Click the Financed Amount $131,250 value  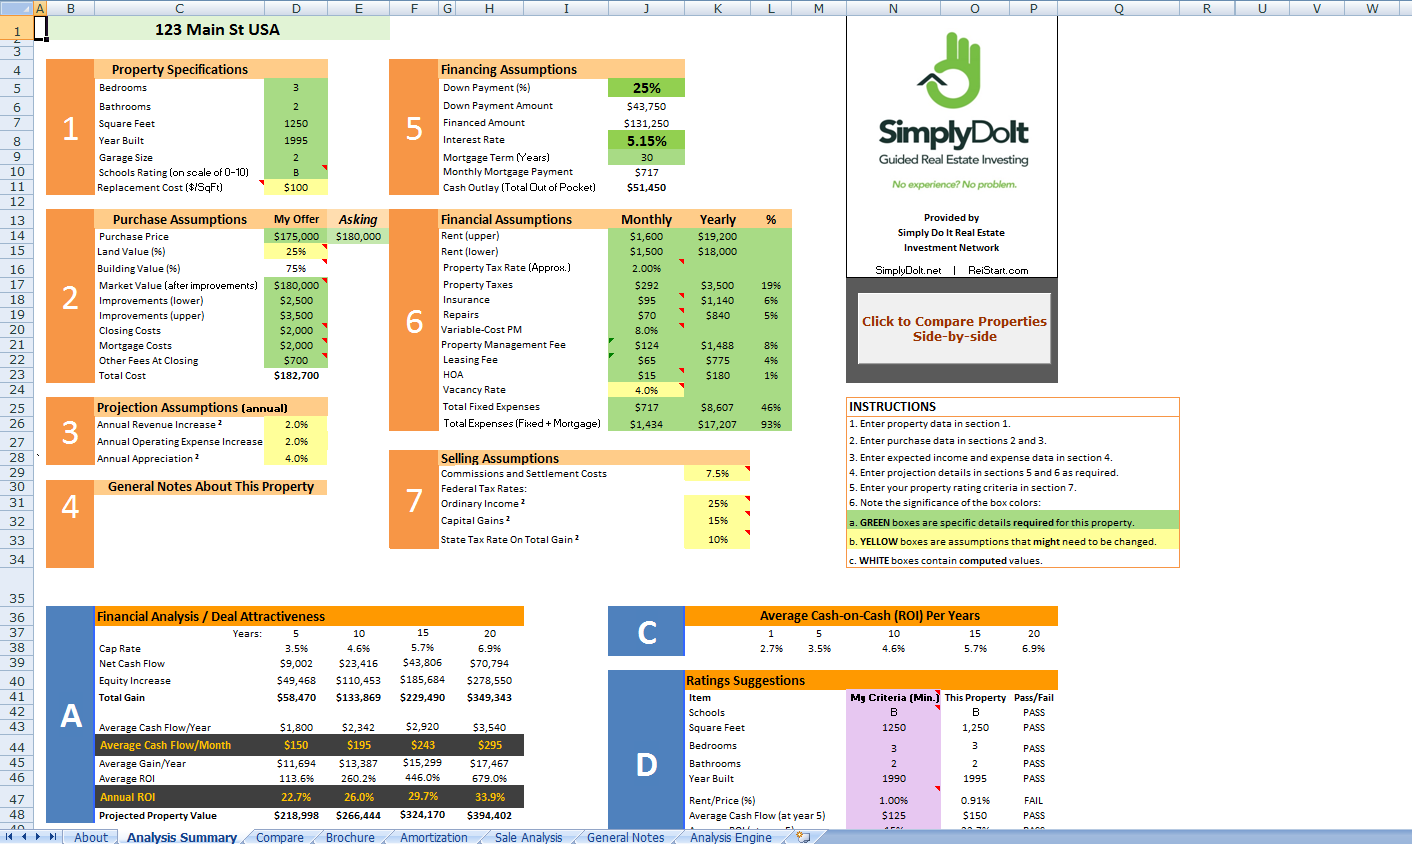(x=646, y=123)
